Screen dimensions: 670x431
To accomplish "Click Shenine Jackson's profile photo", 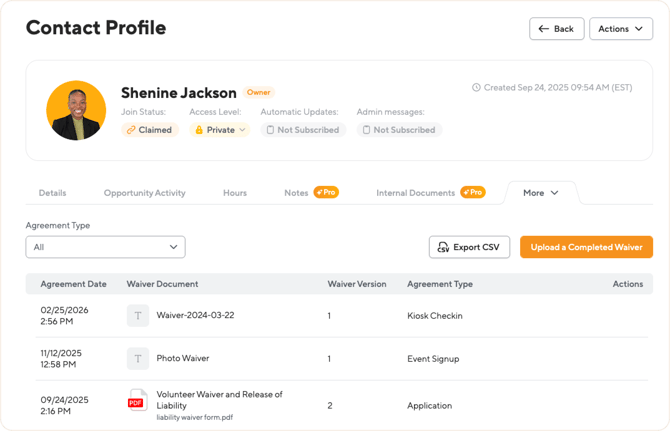I will click(76, 110).
